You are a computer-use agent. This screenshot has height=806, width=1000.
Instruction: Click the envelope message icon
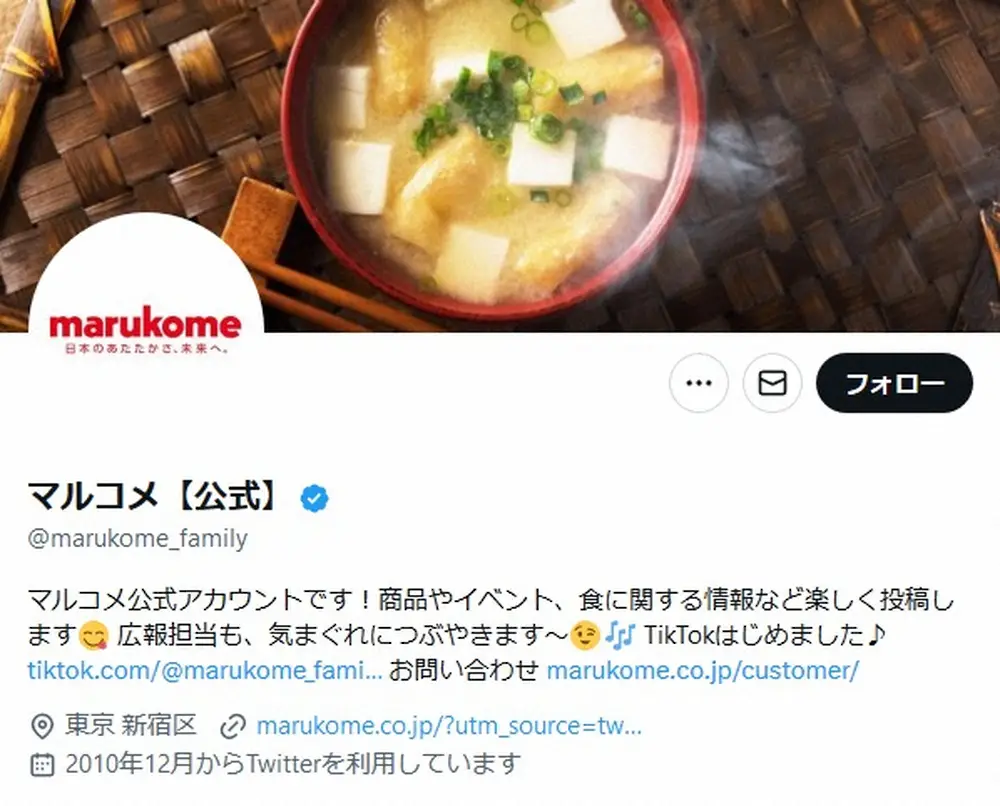tap(772, 383)
